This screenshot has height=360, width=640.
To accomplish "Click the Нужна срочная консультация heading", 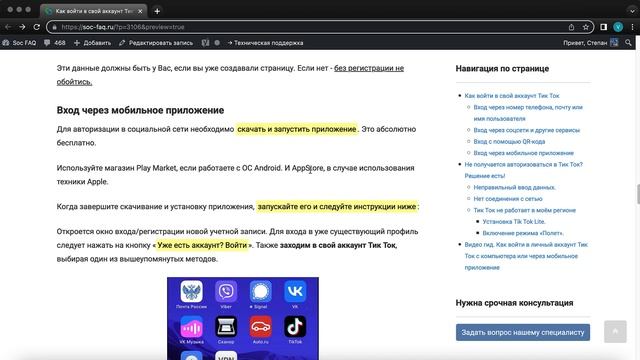I will pos(514,303).
